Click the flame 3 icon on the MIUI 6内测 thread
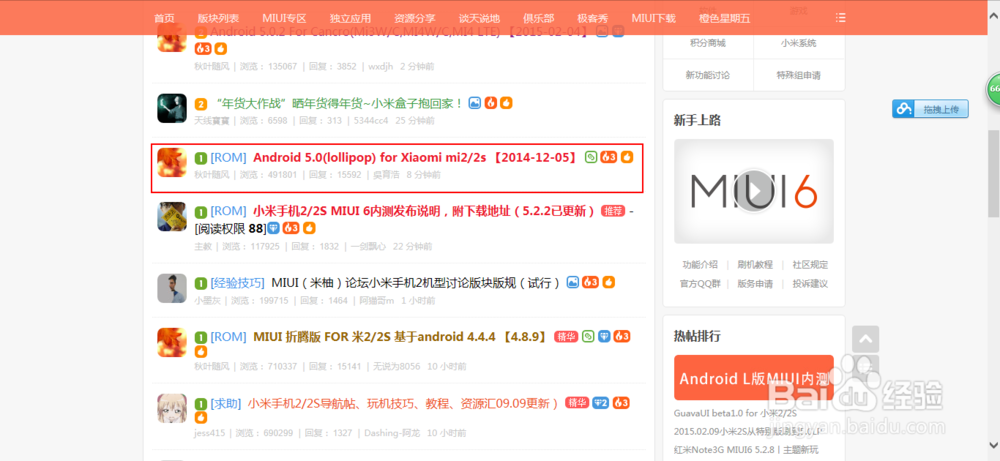1000x461 pixels. 291,228
